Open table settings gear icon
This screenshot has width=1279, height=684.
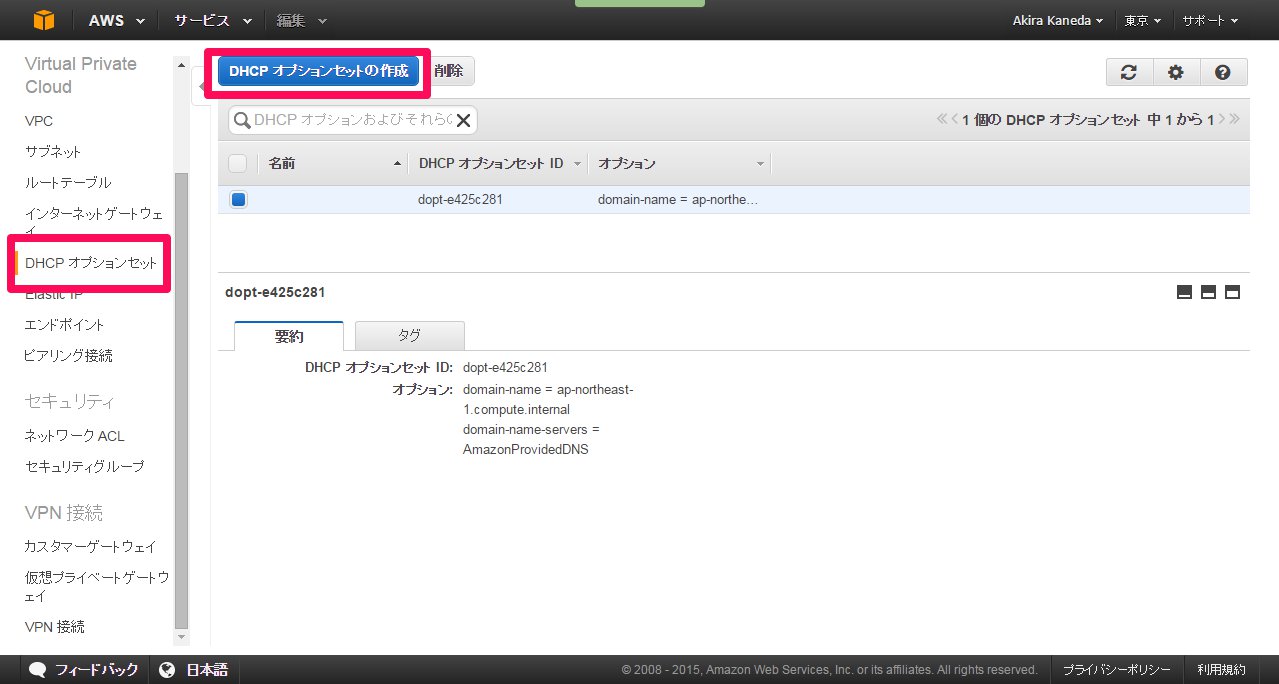(x=1176, y=72)
